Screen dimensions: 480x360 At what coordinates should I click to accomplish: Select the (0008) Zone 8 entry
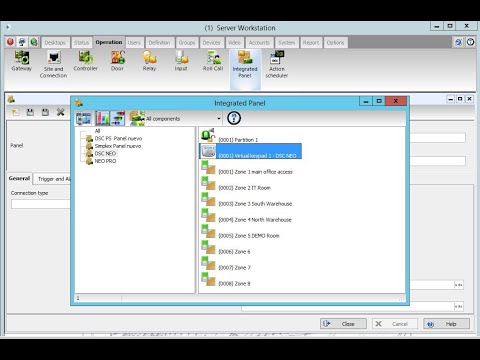(226, 280)
